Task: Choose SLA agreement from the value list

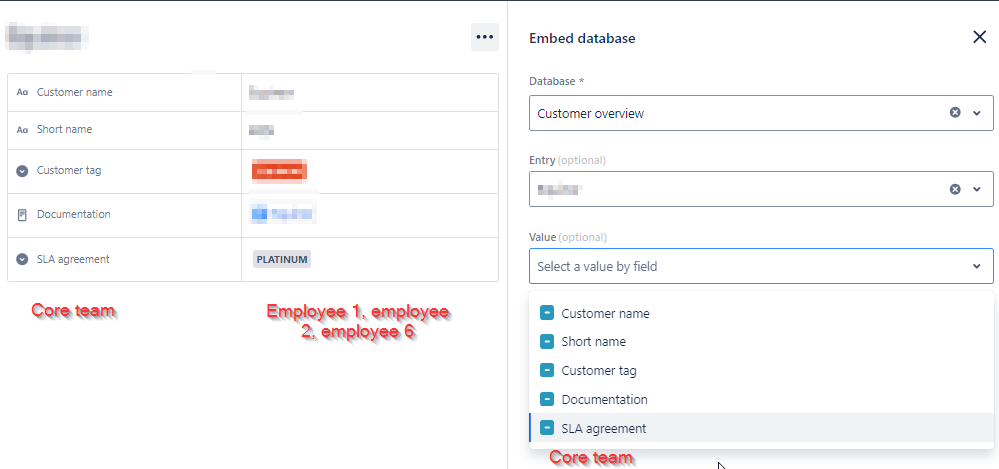Action: coord(761,428)
